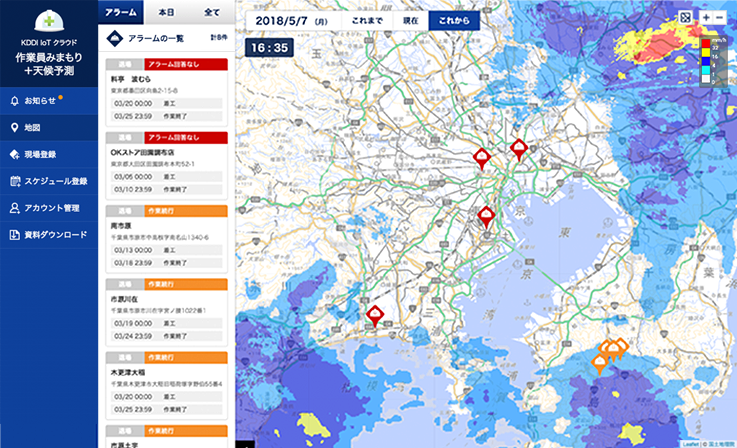Click the red 32 mm/h legend swatch
Viewport: 737px width, 448px height.
coord(706,43)
